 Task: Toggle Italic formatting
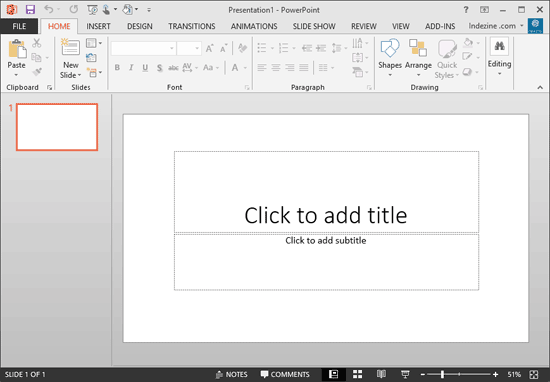coord(131,67)
